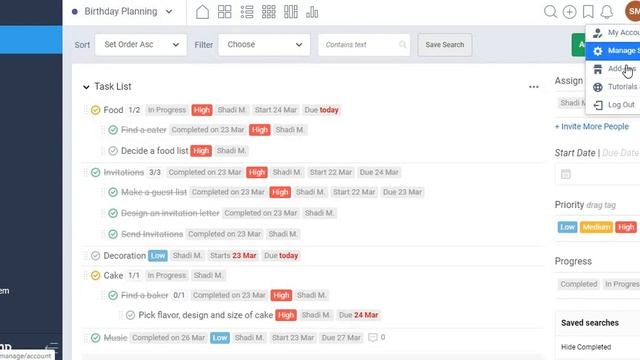This screenshot has height=360, width=640.
Task: Switch to the list view icon
Action: (247, 12)
